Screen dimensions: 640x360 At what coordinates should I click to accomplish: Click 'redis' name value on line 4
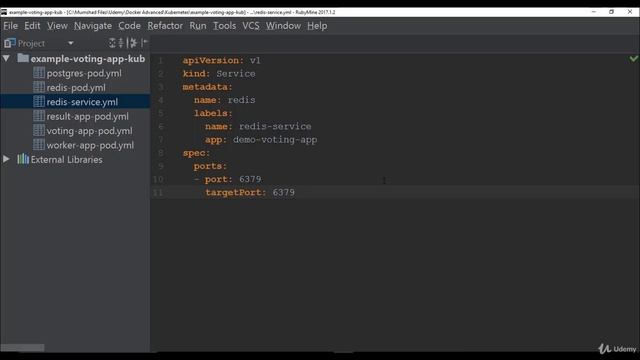(241, 100)
